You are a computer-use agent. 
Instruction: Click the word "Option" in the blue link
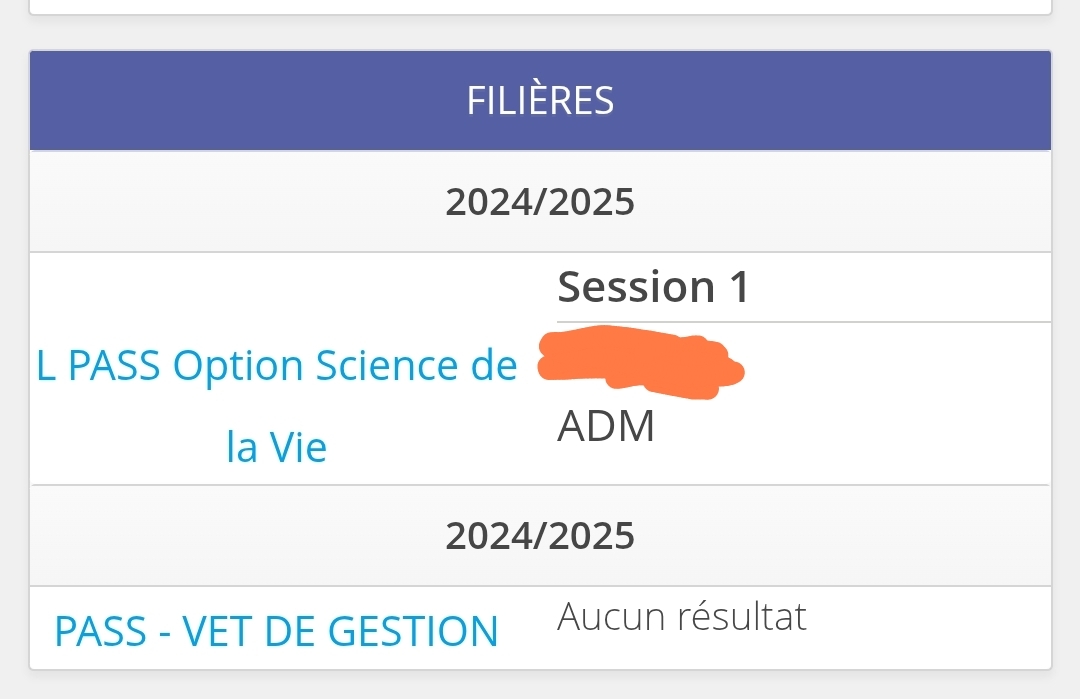click(x=239, y=367)
